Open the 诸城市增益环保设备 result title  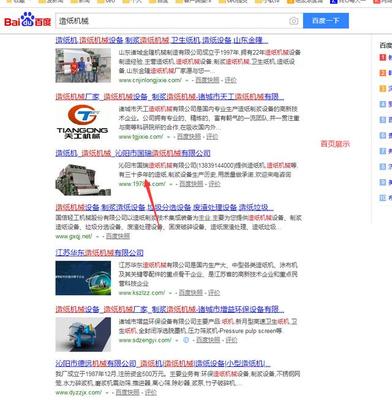pos(170,309)
